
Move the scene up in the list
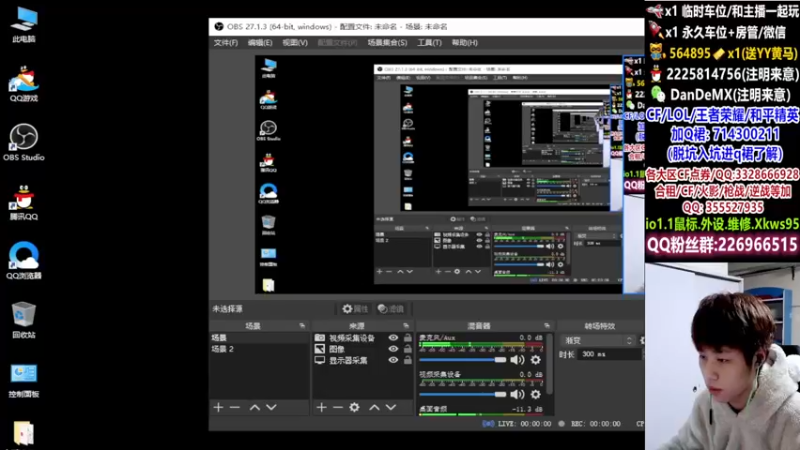coord(255,407)
